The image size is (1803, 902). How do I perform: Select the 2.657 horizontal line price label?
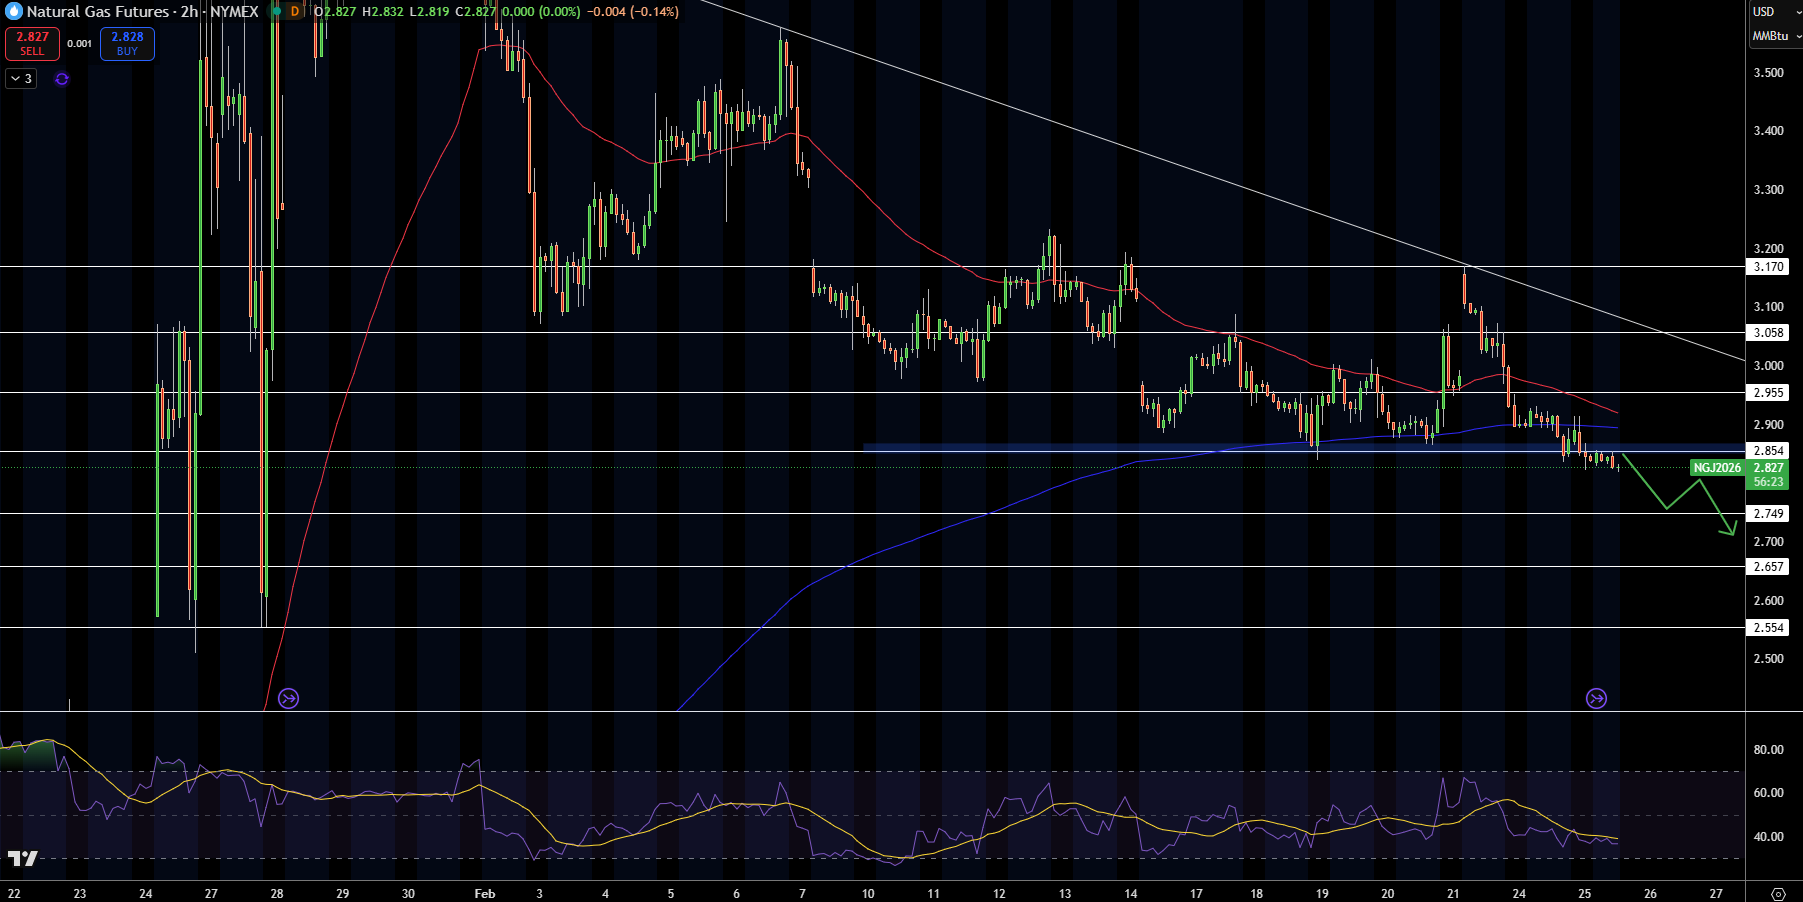coord(1768,567)
